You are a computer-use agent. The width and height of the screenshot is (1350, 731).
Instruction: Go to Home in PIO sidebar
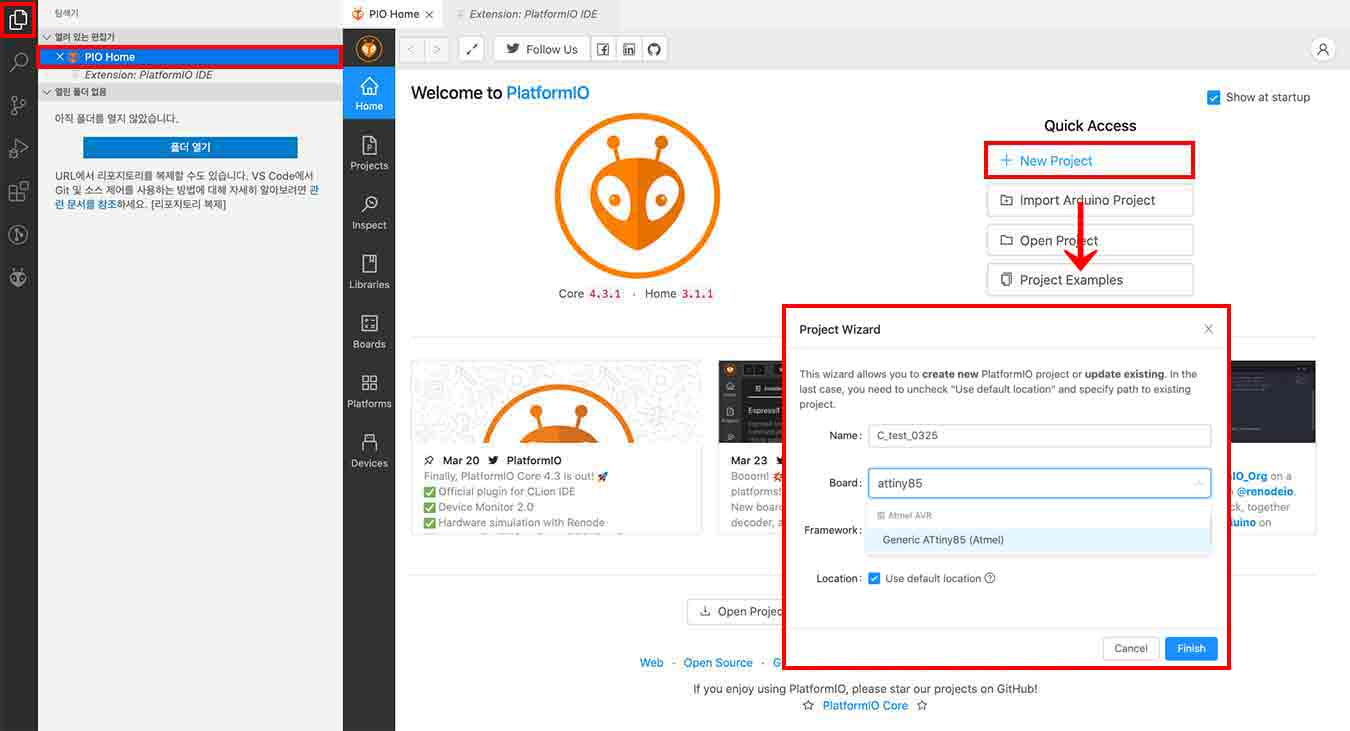[x=369, y=93]
